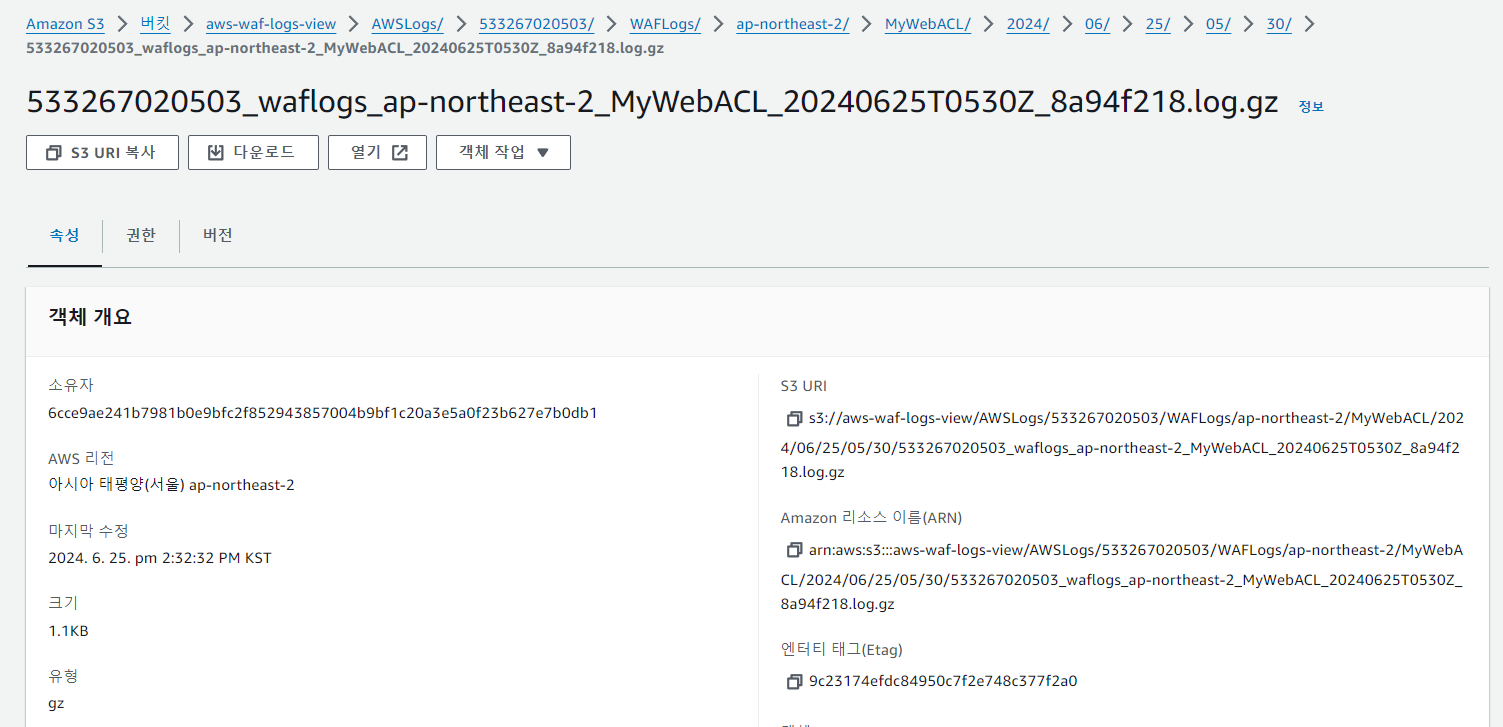
Task: Navigate to 2024/ breadcrumb folder
Action: tap(1028, 24)
